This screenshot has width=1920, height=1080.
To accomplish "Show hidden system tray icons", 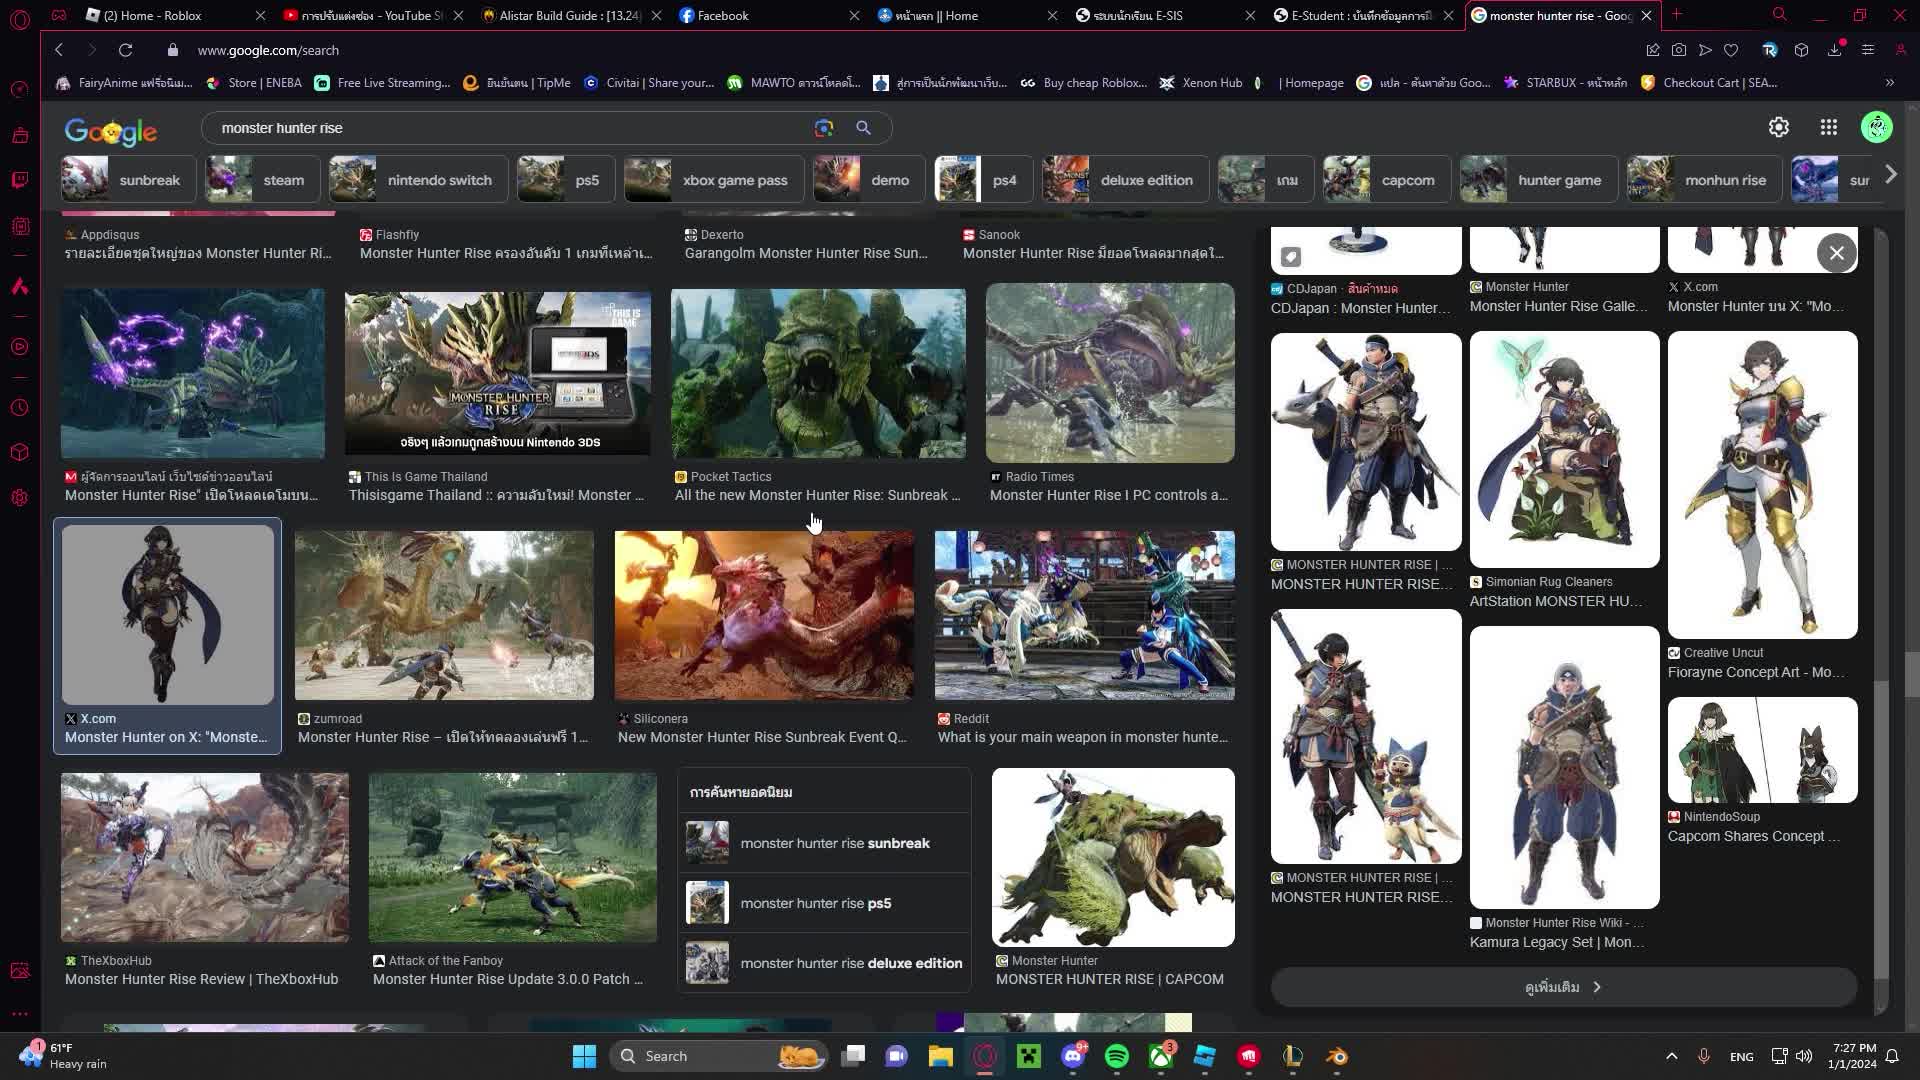I will [x=1671, y=1056].
